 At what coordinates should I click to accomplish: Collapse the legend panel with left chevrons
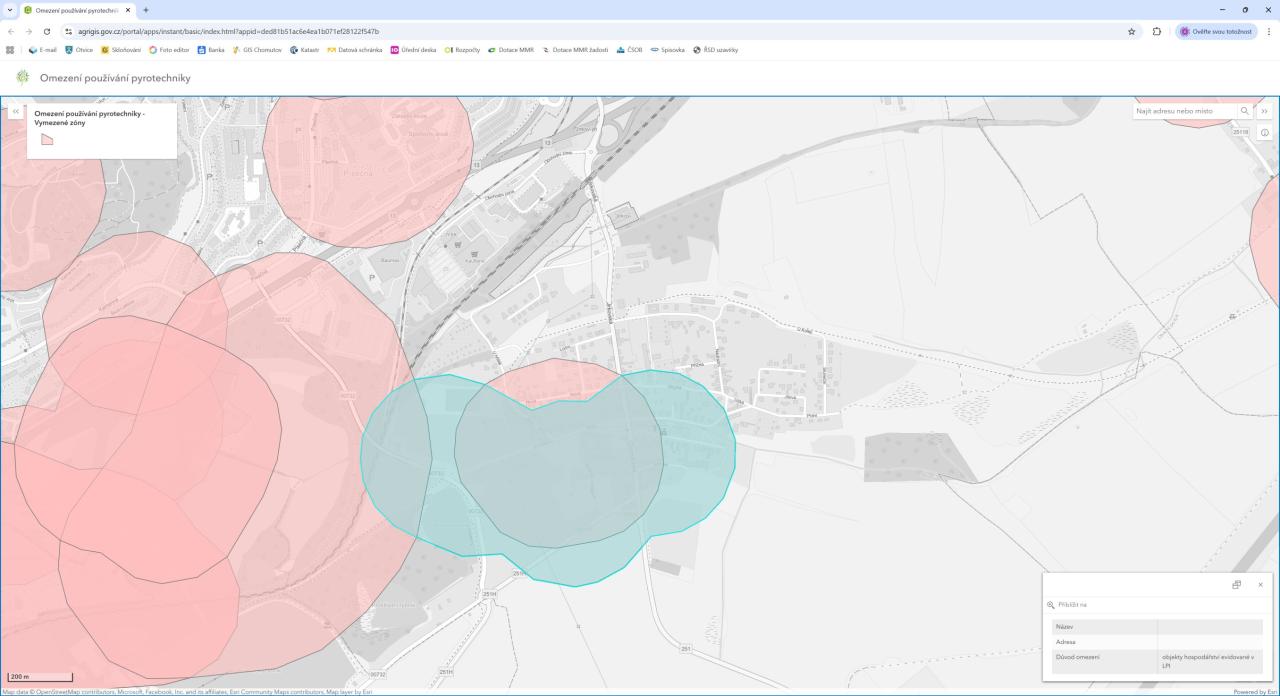click(15, 111)
